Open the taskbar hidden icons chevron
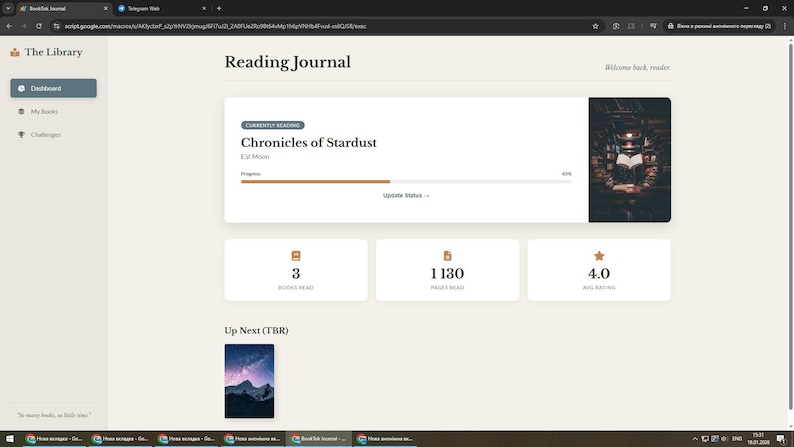The width and height of the screenshot is (794, 447). (x=695, y=439)
